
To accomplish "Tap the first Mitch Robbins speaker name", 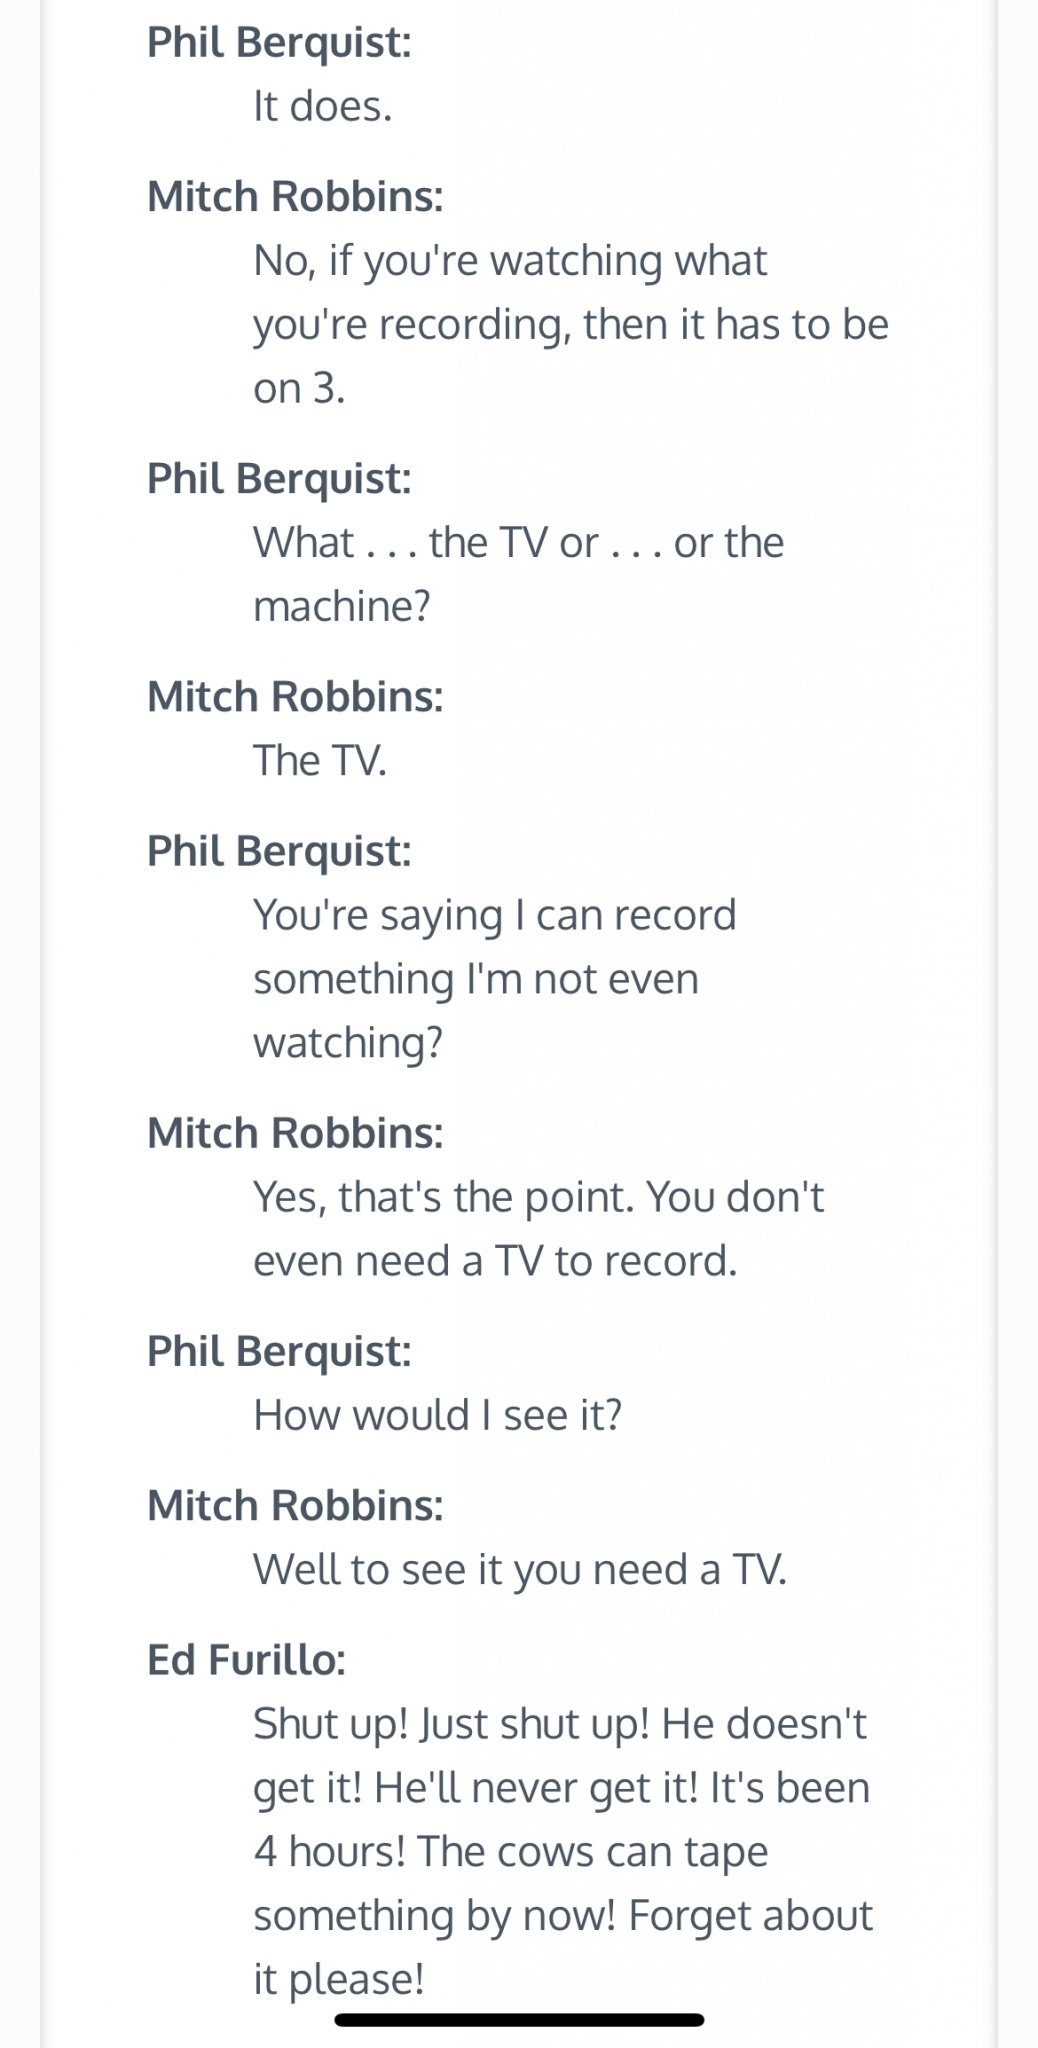I will tap(295, 196).
